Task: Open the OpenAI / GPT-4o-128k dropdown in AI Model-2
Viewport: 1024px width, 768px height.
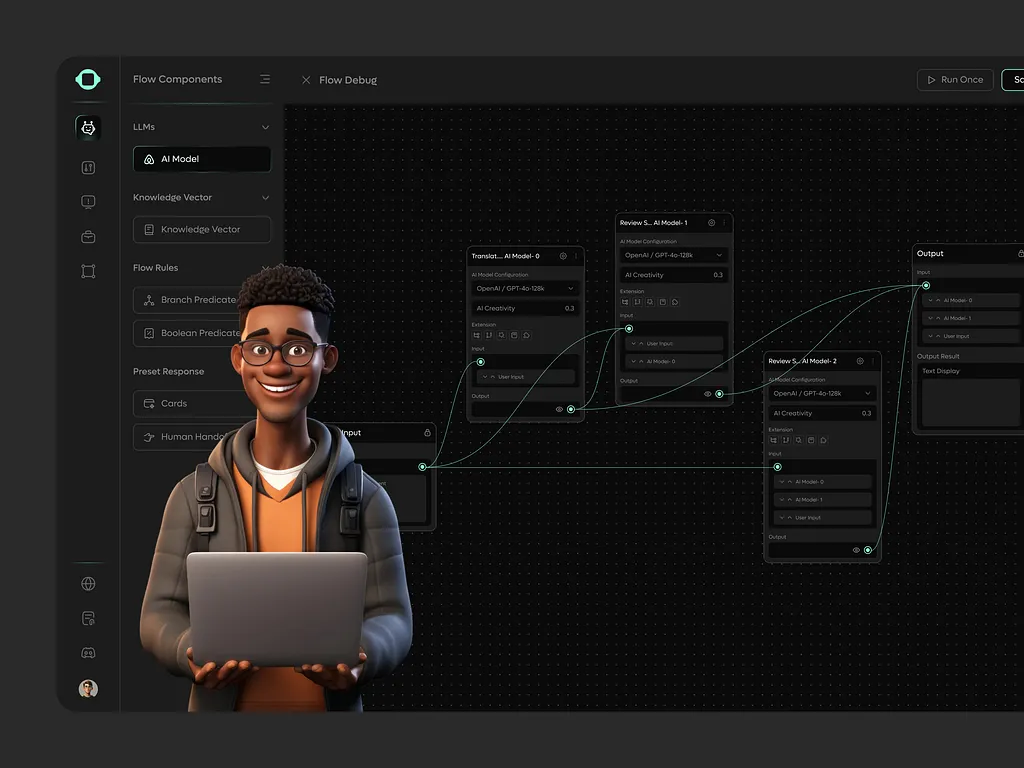Action: [822, 393]
